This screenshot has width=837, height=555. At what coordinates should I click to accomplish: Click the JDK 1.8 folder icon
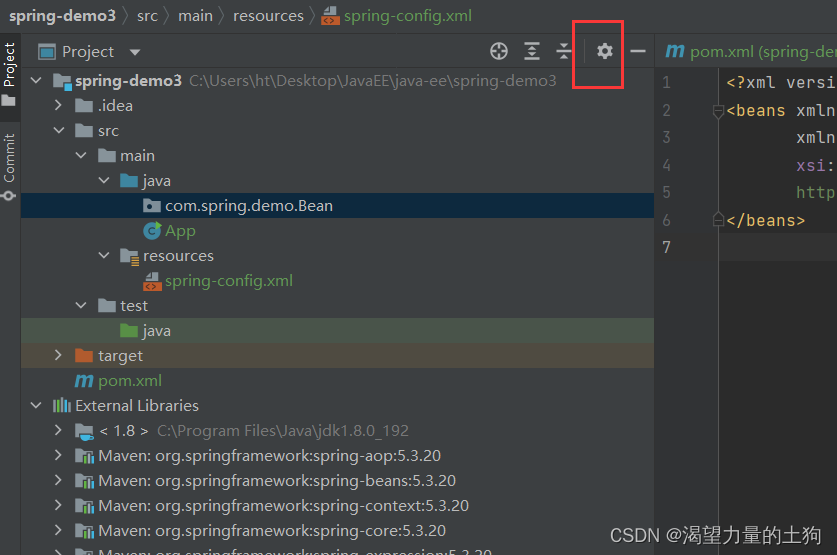[x=84, y=431]
